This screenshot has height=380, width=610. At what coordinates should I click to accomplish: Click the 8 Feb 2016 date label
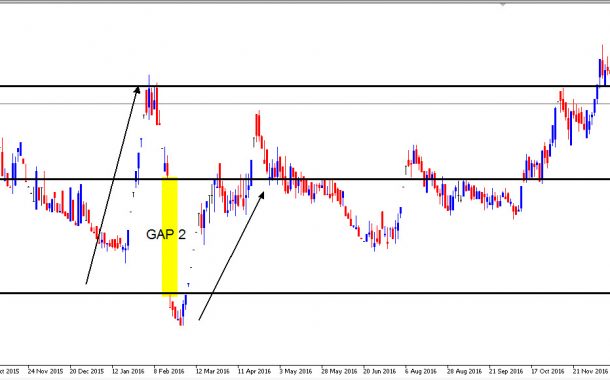[x=168, y=371]
